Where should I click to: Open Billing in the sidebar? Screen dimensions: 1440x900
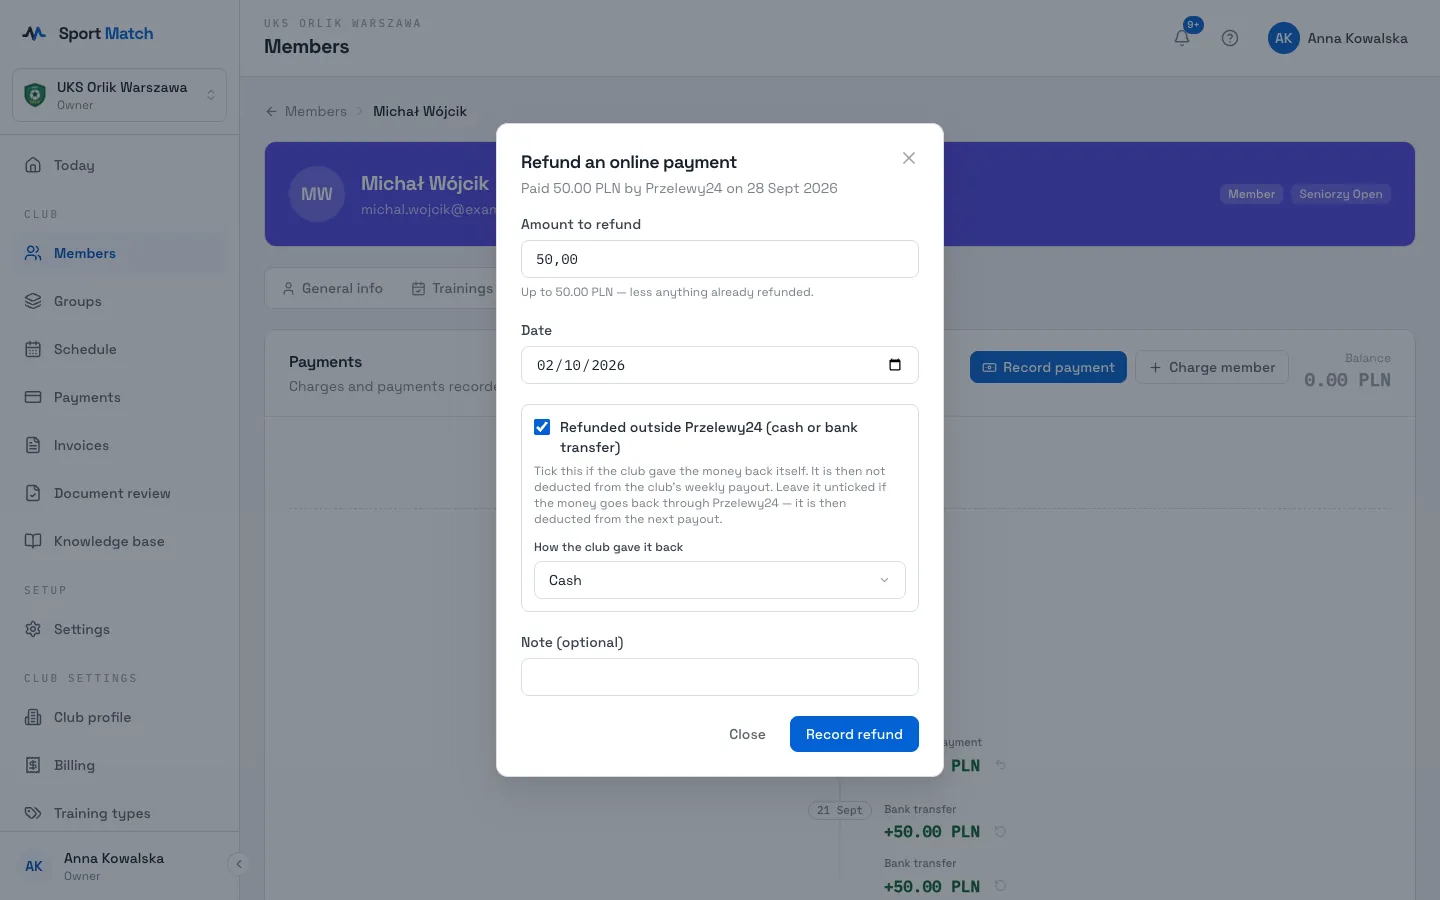(x=120, y=765)
